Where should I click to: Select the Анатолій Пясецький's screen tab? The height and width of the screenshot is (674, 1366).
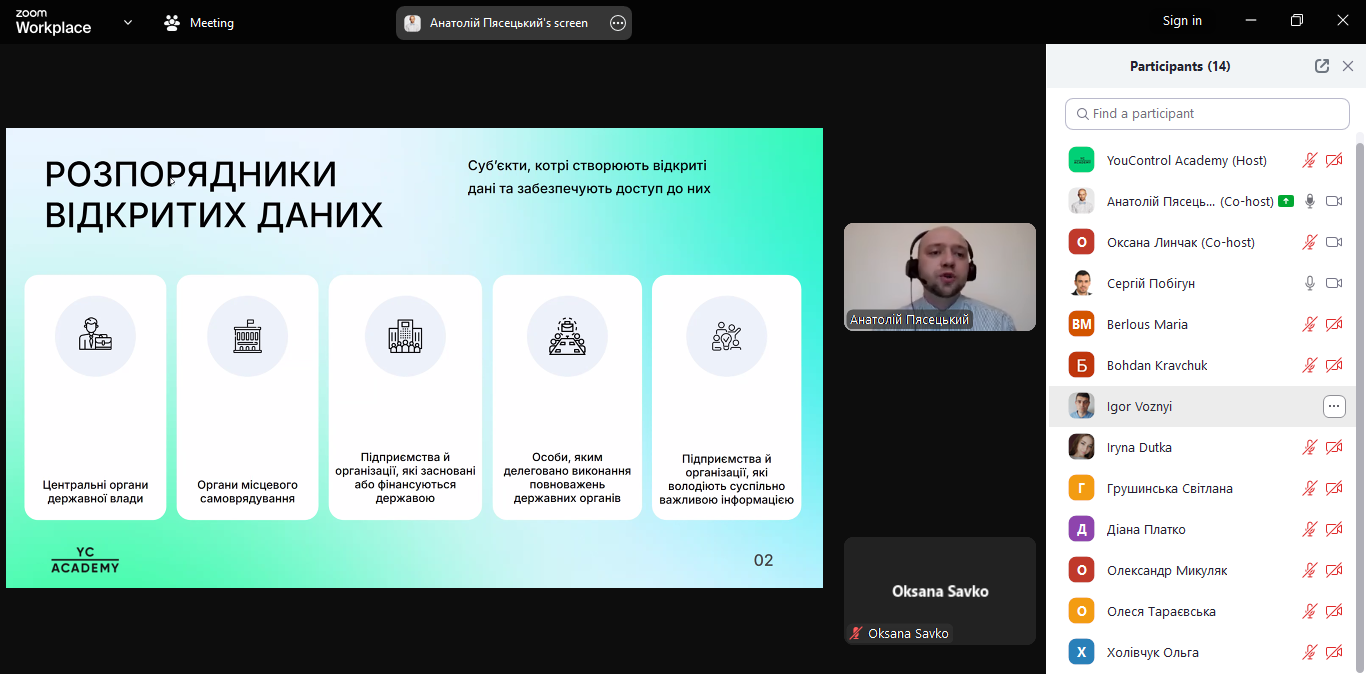point(508,23)
